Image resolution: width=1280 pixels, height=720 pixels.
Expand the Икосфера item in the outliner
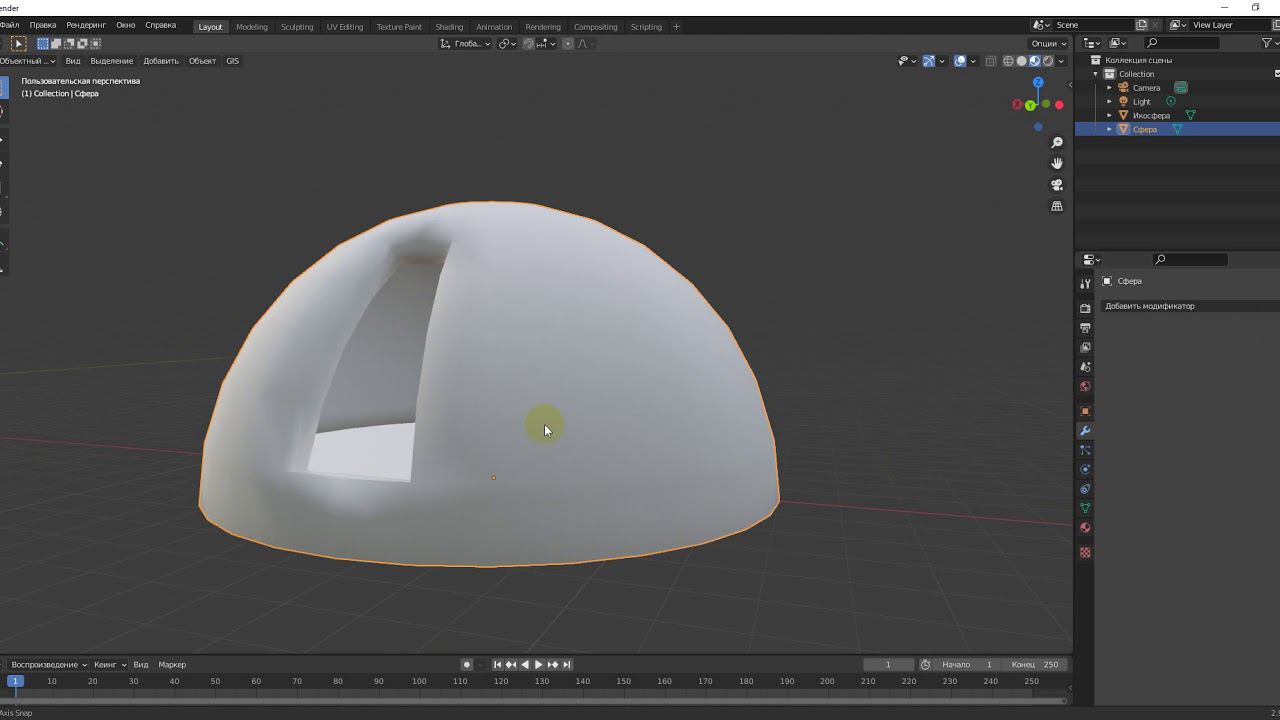point(1109,116)
